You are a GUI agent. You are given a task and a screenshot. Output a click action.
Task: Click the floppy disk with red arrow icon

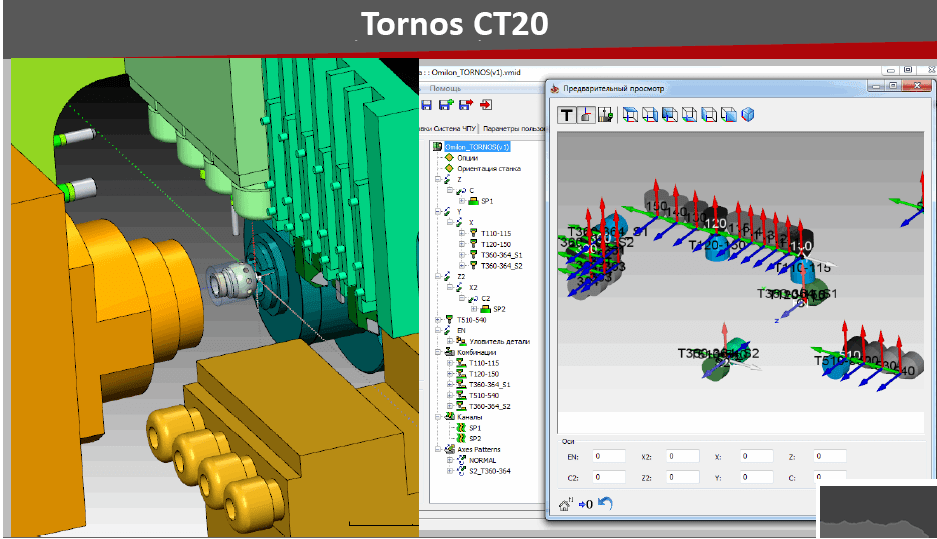pyautogui.click(x=466, y=104)
